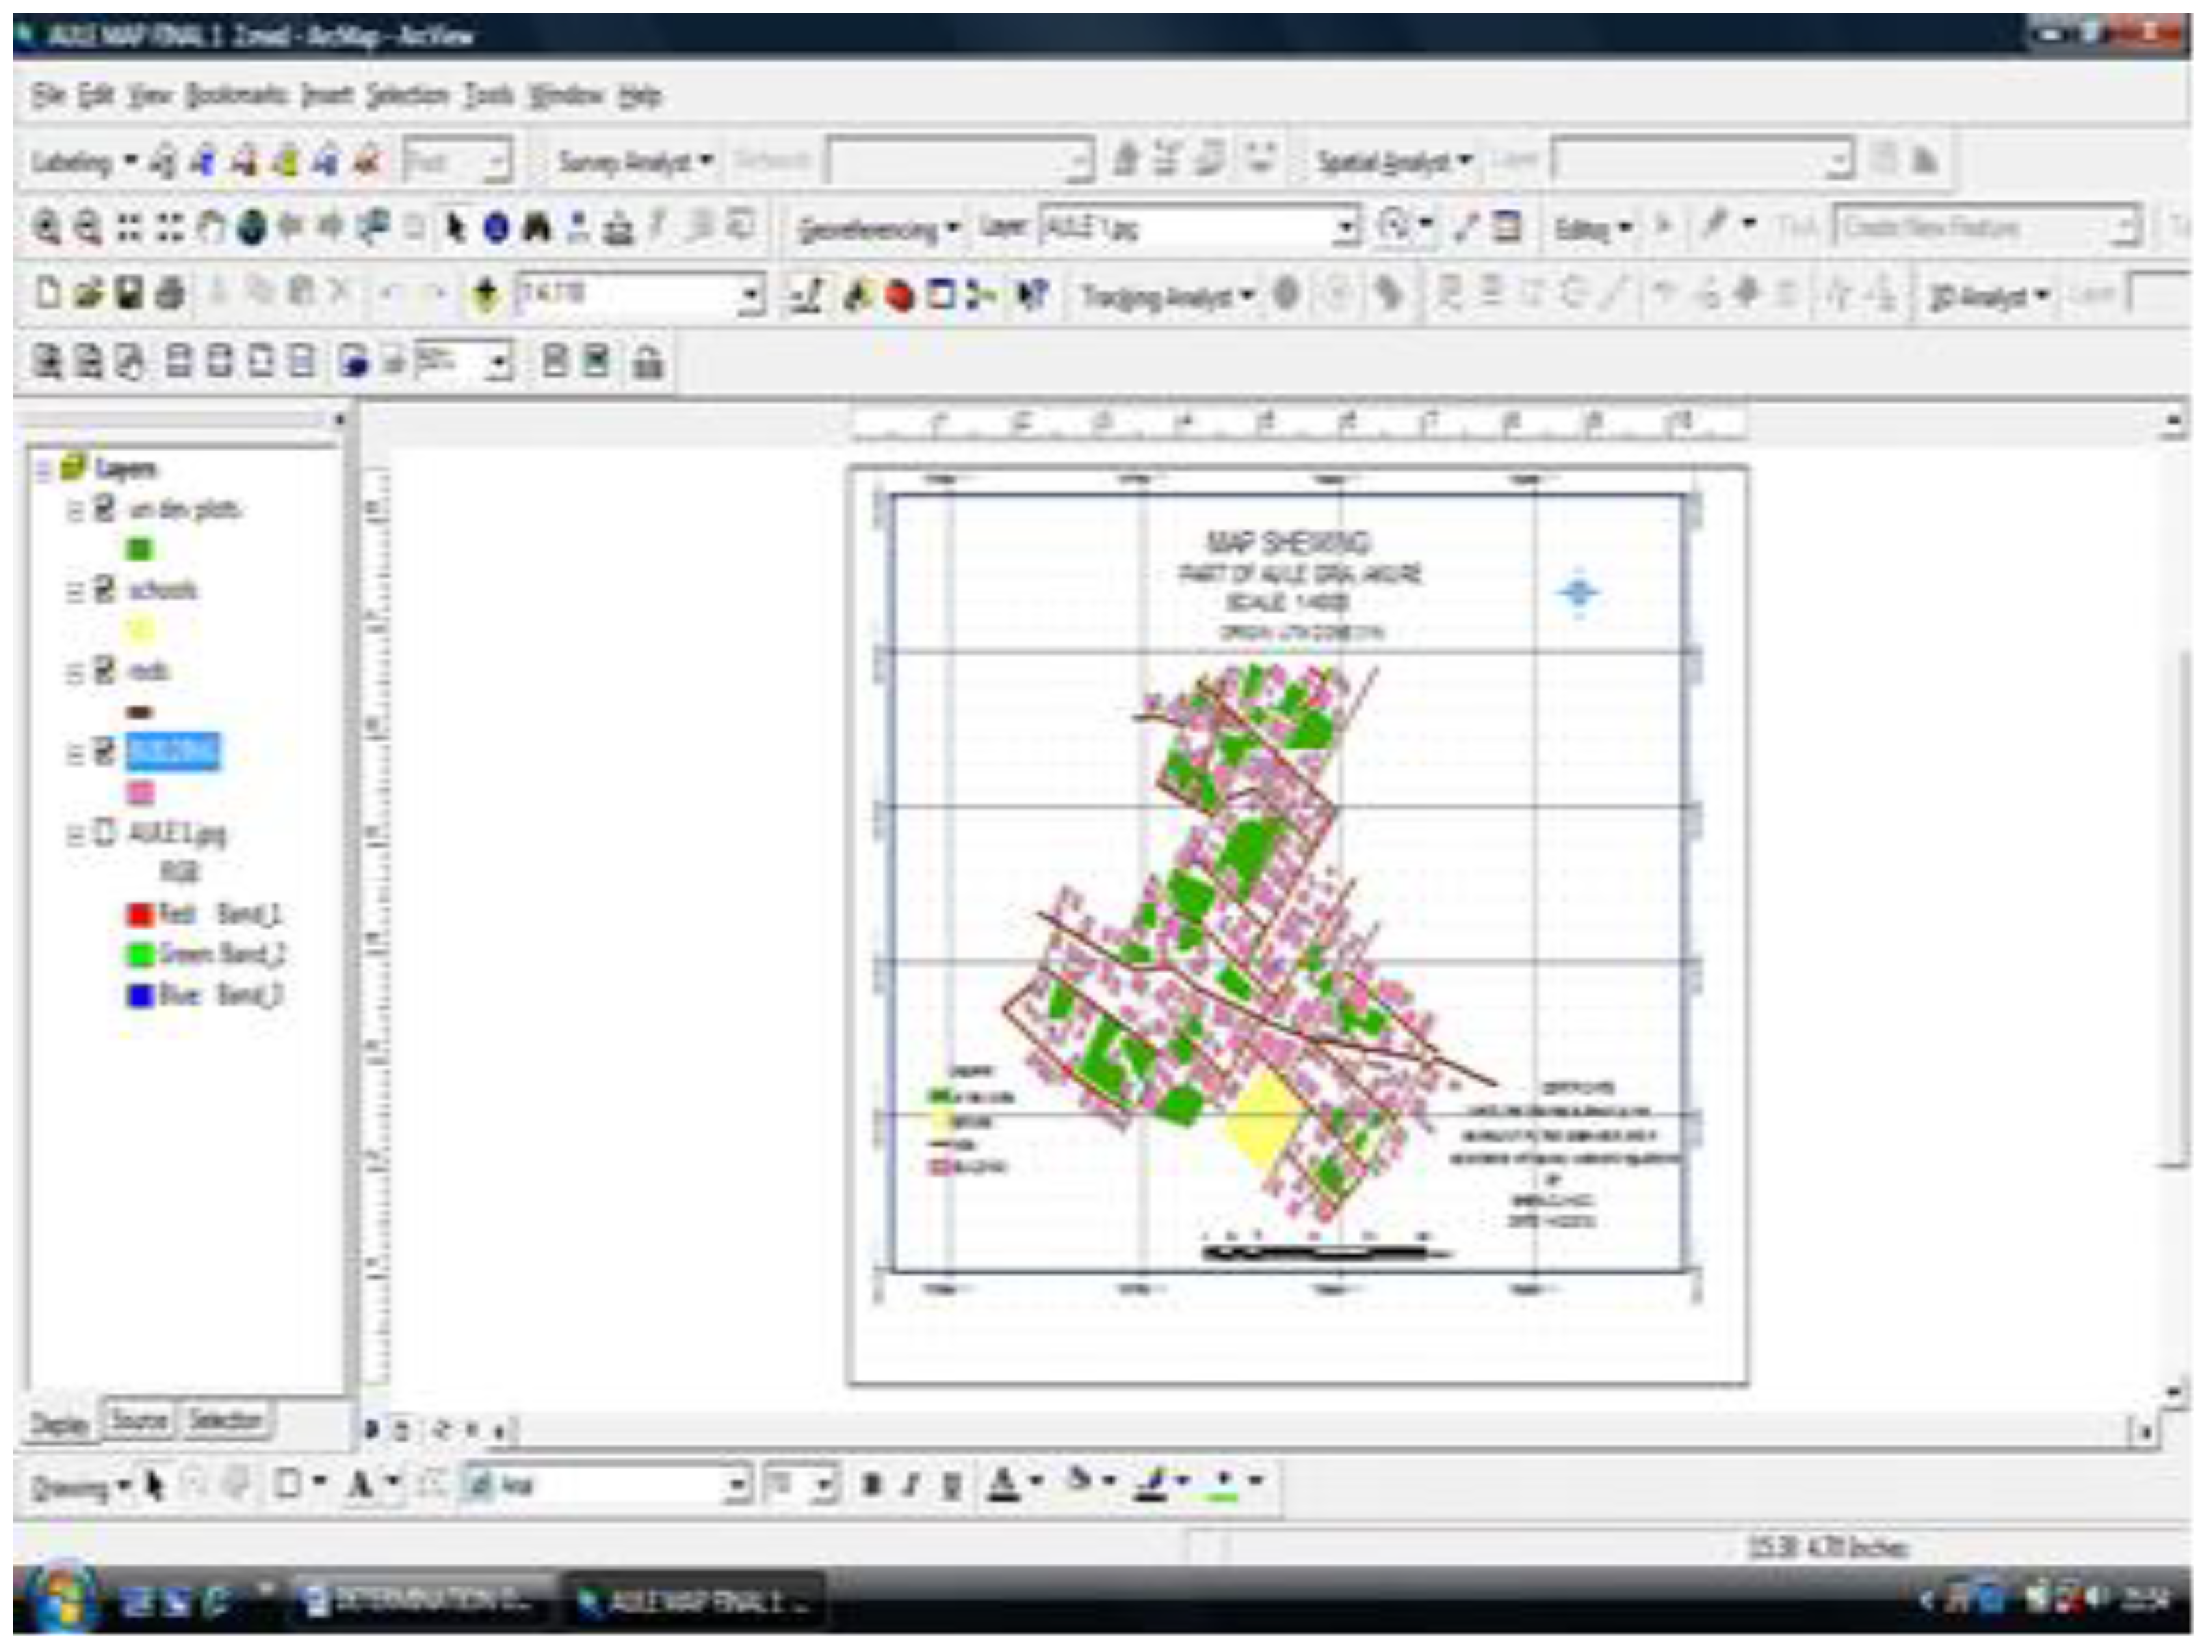Open the Selection menu
Image resolution: width=2212 pixels, height=1652 pixels.
point(407,95)
